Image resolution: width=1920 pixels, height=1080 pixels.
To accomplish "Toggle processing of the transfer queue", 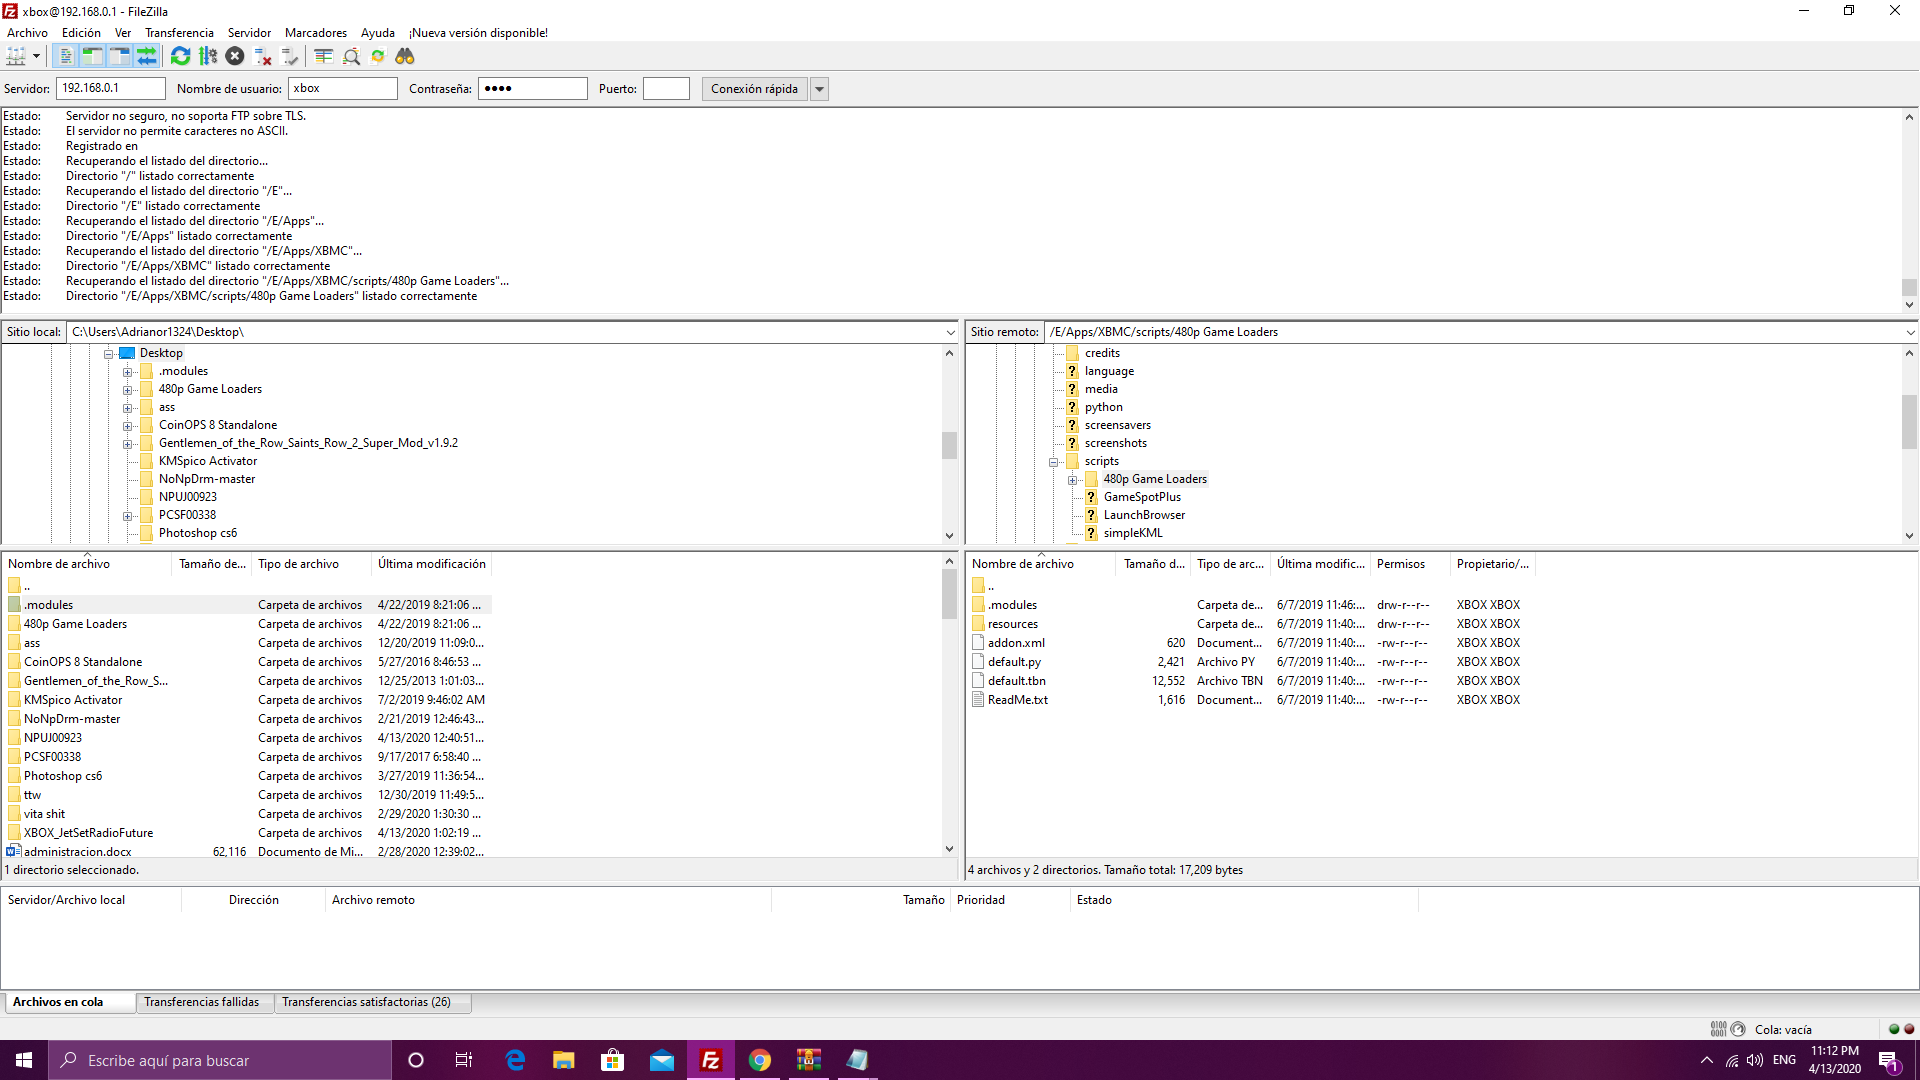I will tap(208, 56).
